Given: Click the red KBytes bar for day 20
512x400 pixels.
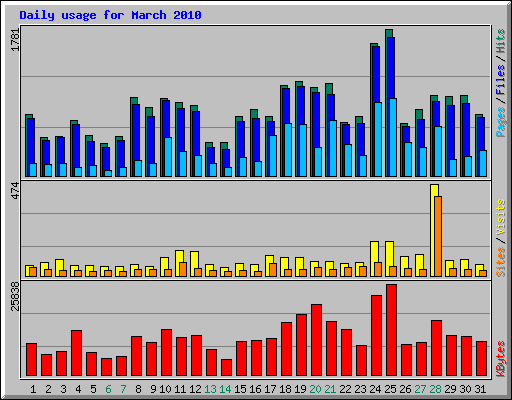Looking at the screenshot, I should pos(316,340).
